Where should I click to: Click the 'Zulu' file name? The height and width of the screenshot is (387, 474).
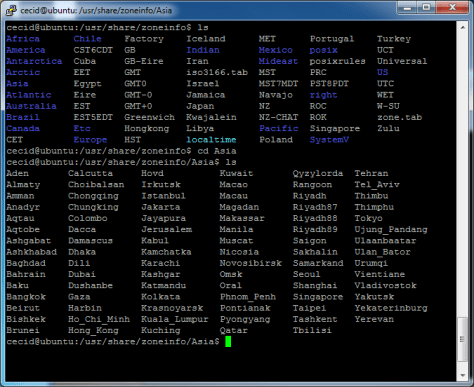[388, 128]
